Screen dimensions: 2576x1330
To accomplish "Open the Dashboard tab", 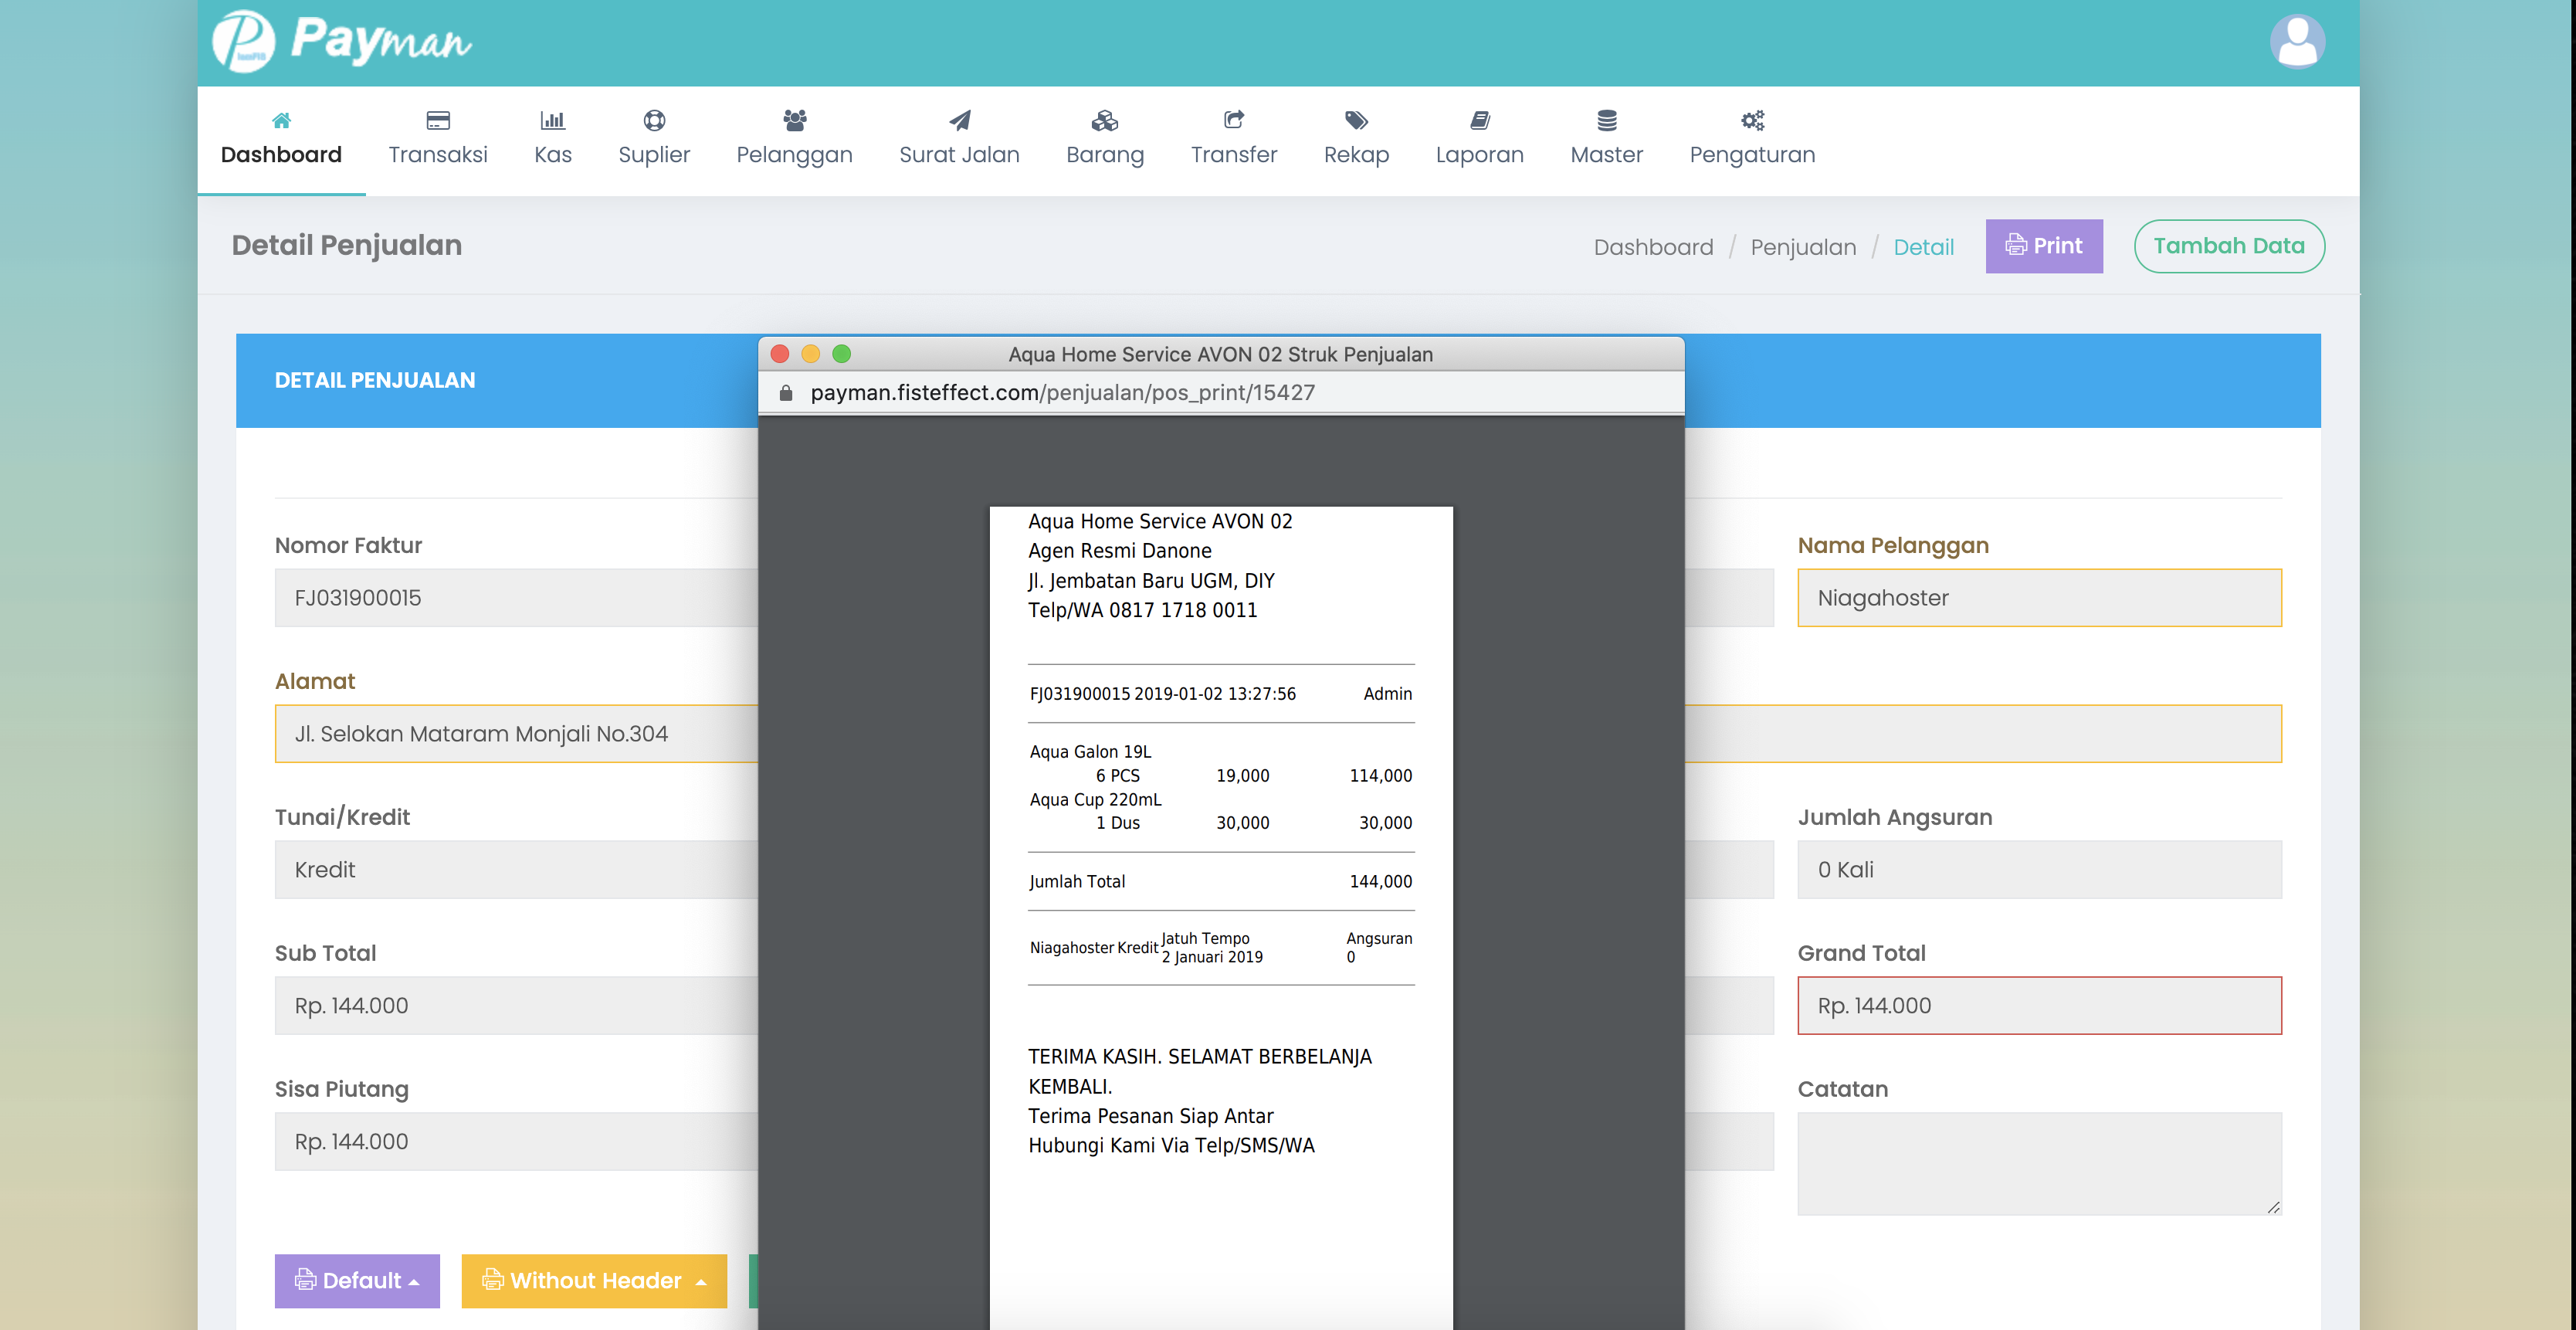I will point(281,140).
